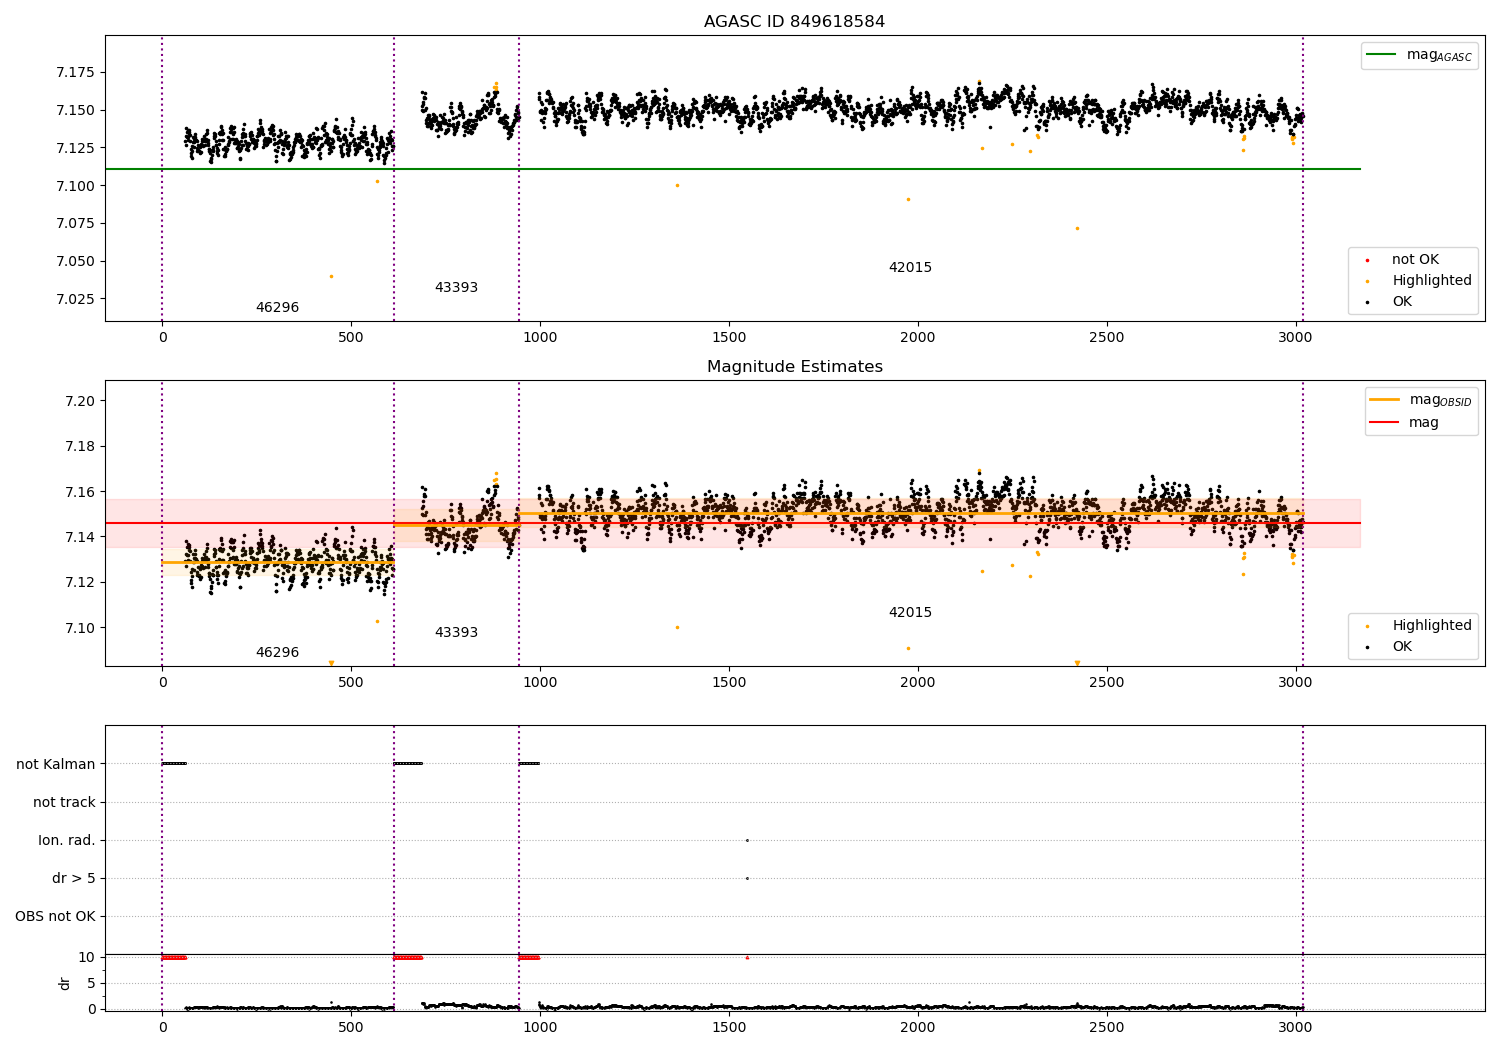Click the orange triangle marker near x=450 in middle plot
Screen dimensions: 1500x1050
(x=331, y=663)
